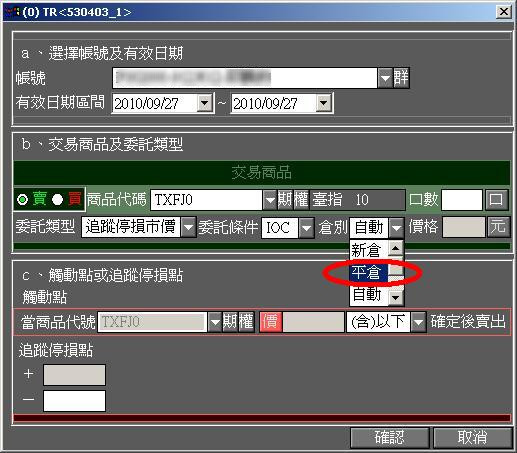
Task: Click the red 價 price button in trigger row
Action: [270, 322]
